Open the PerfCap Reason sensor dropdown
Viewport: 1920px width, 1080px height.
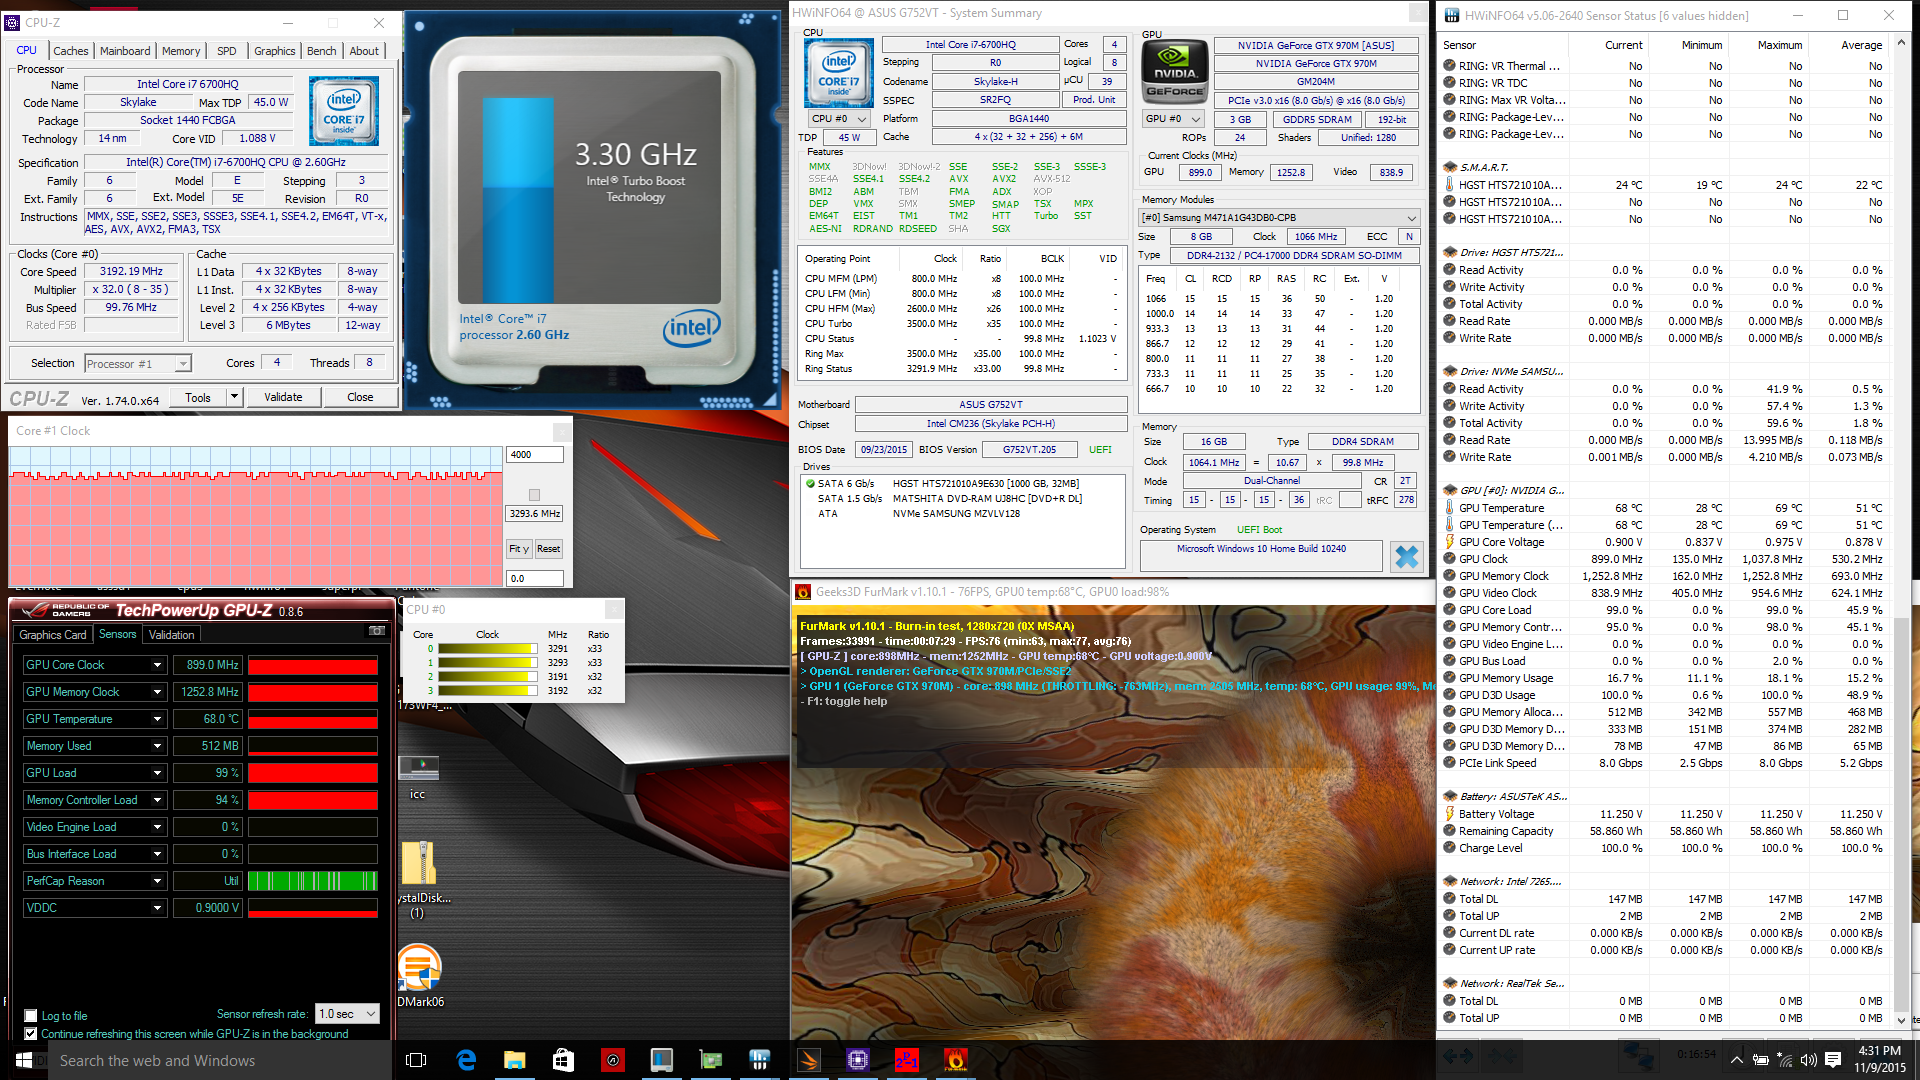[x=157, y=881]
